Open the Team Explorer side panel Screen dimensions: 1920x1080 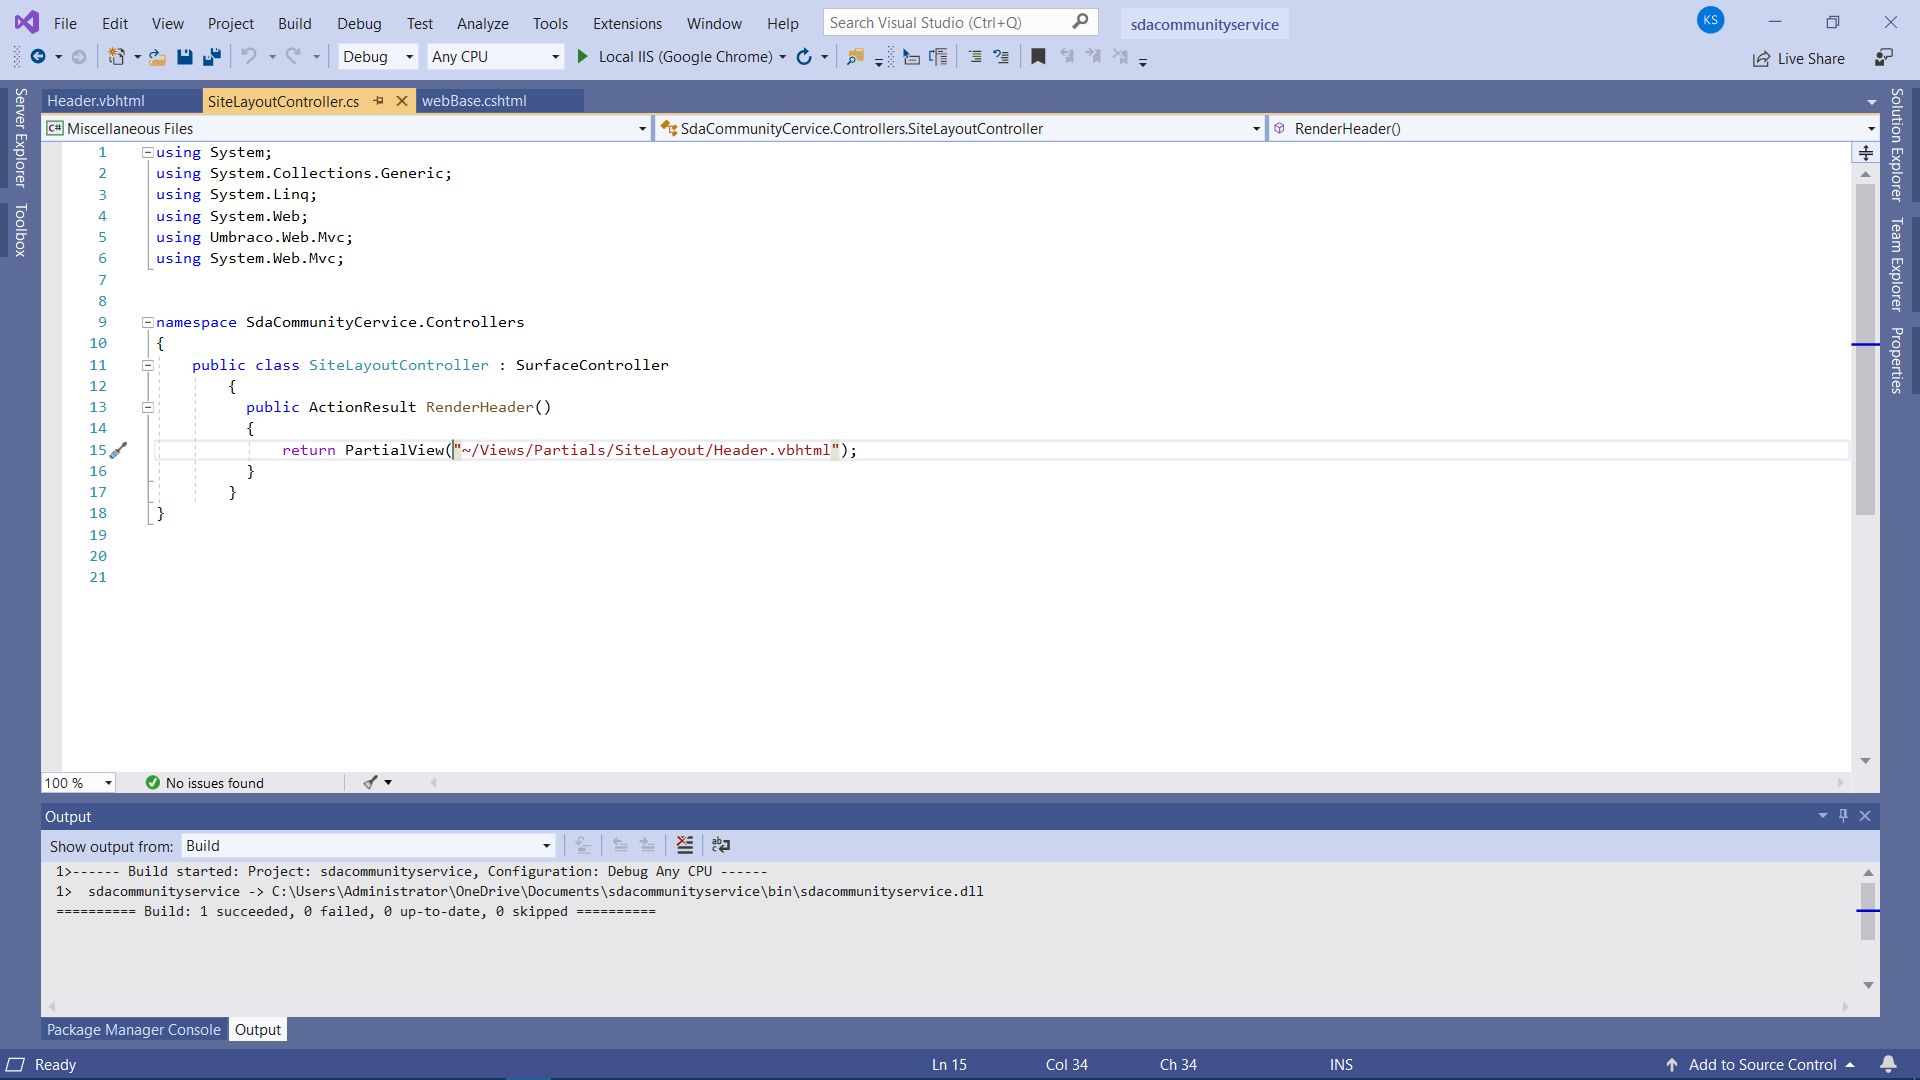tap(1897, 265)
